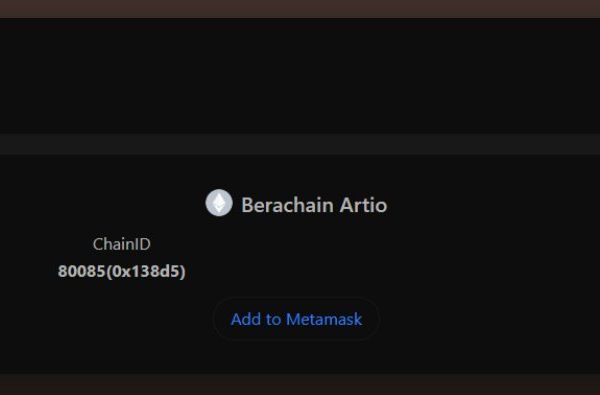600x395 pixels.
Task: Click the word Metamask in the blue link
Action: coord(324,319)
